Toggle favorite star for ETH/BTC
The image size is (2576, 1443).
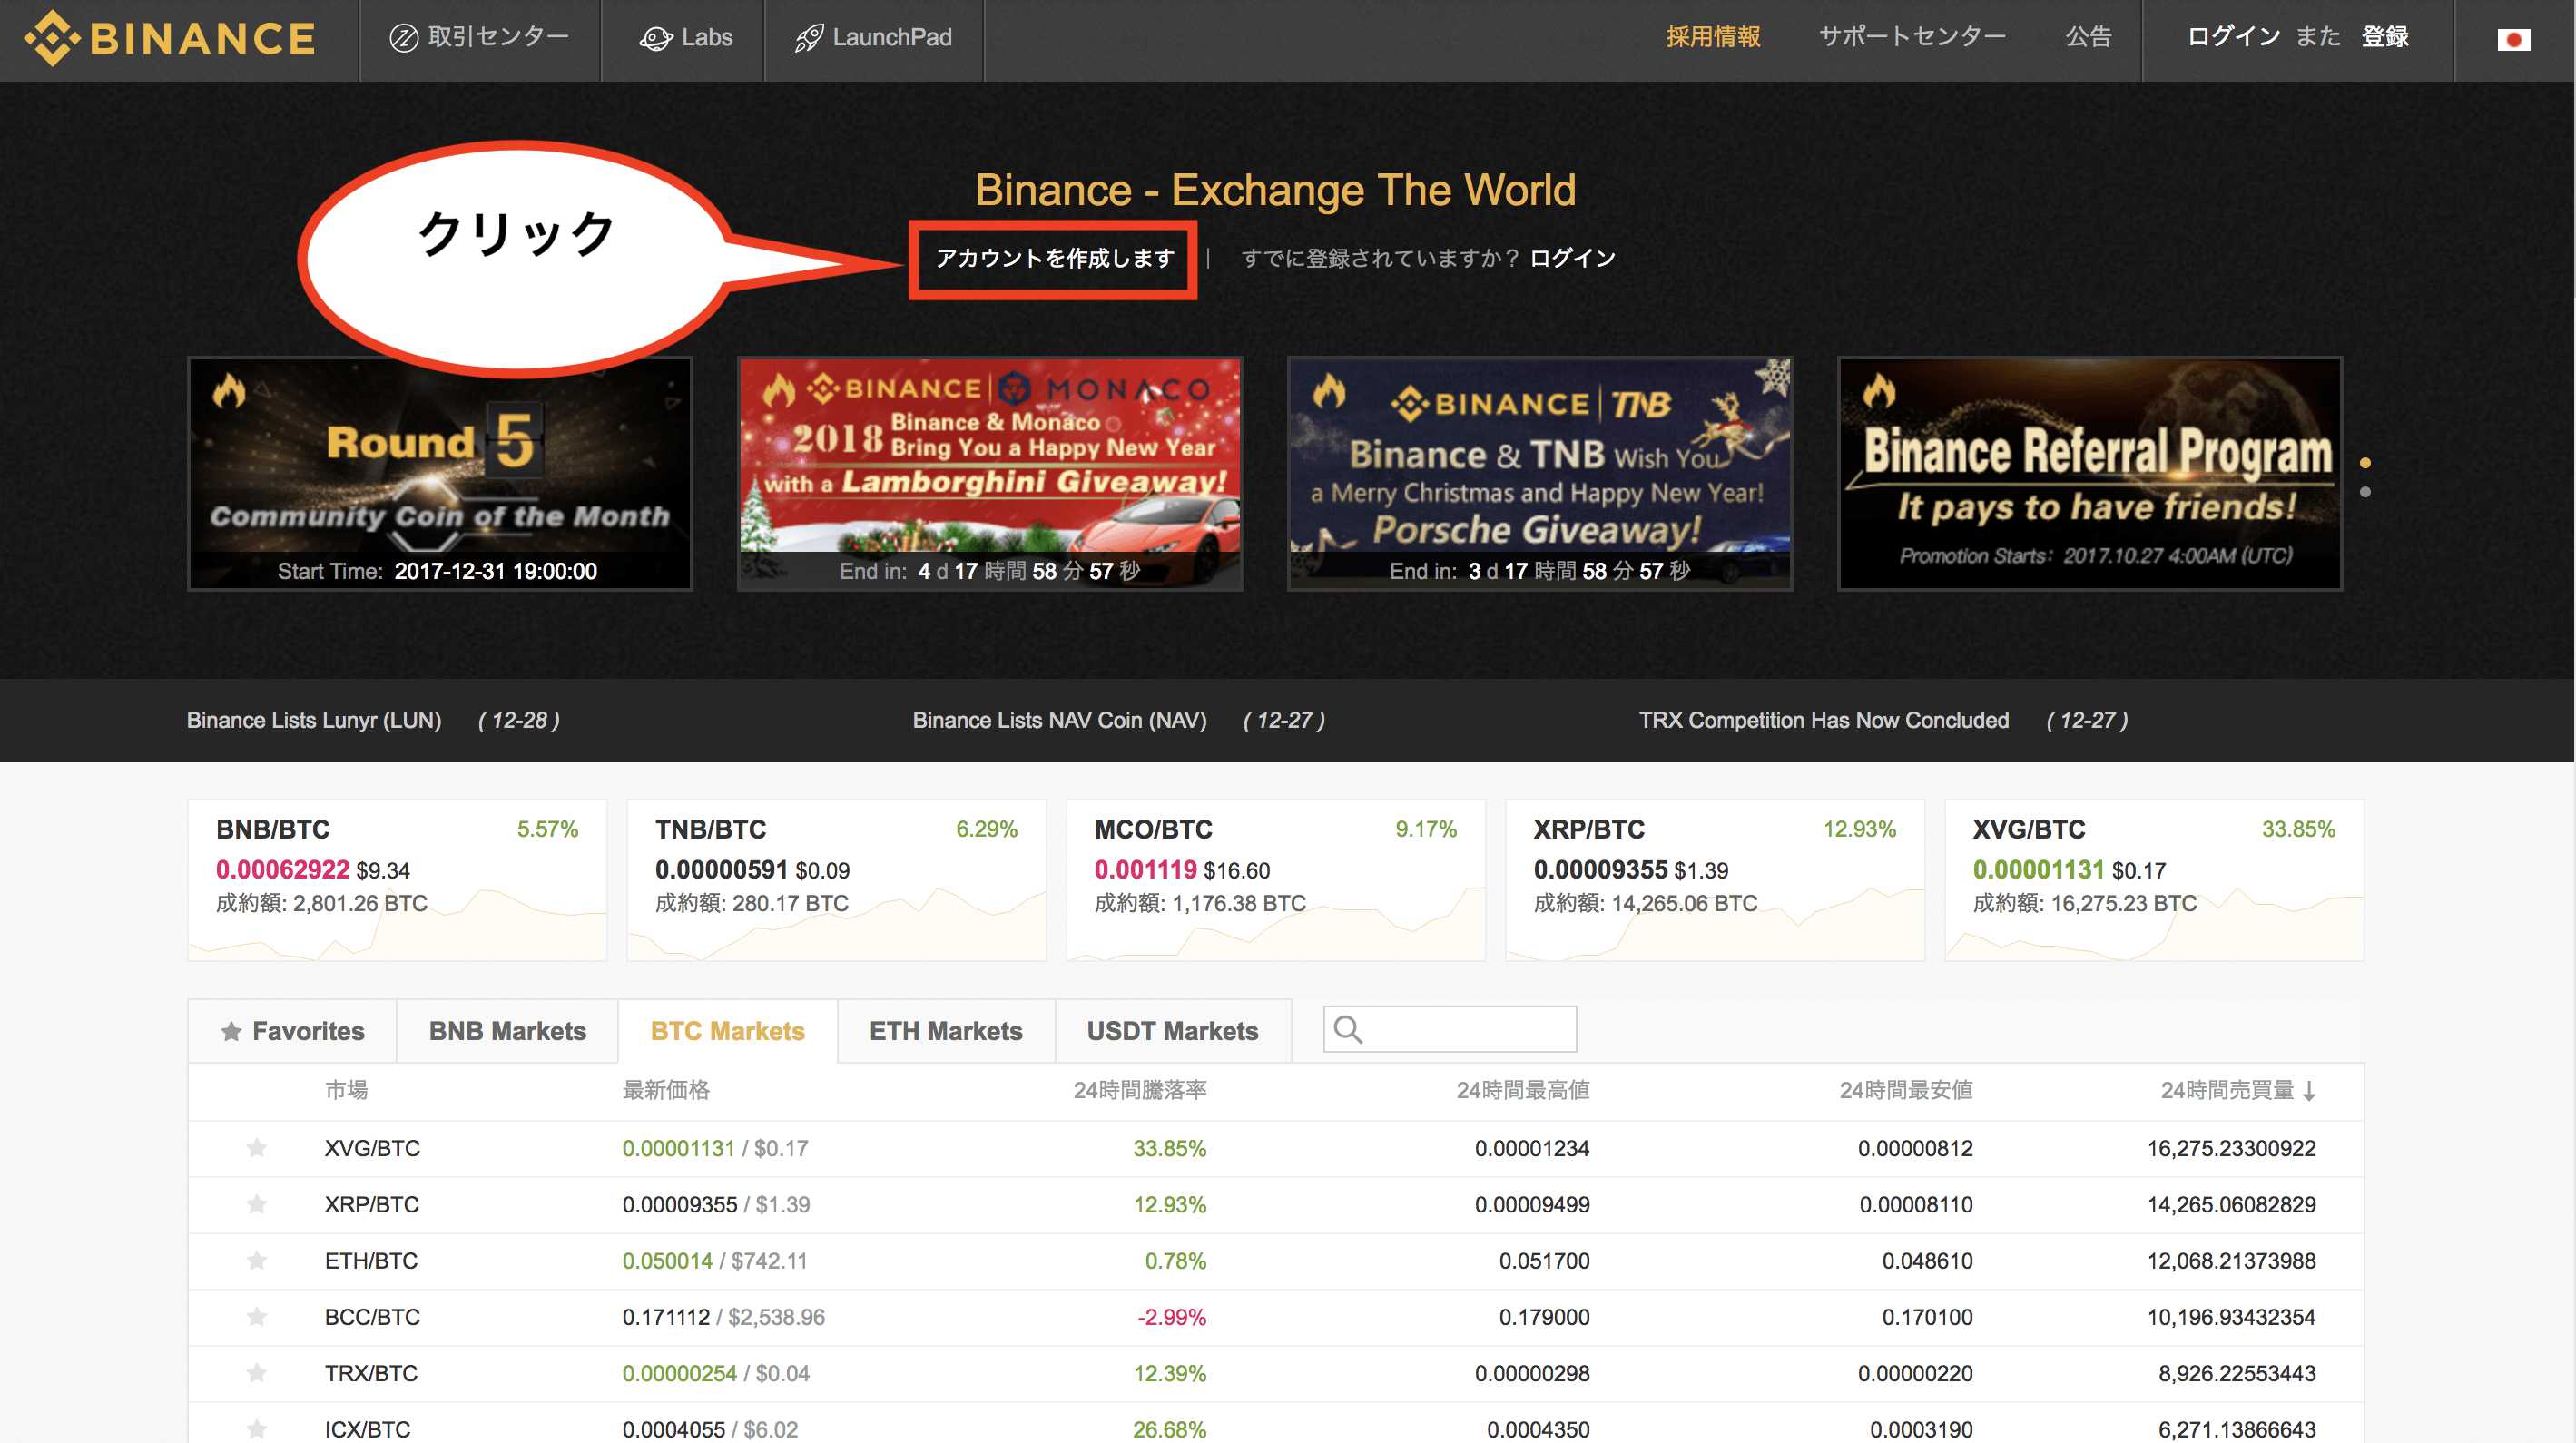pyautogui.click(x=257, y=1260)
